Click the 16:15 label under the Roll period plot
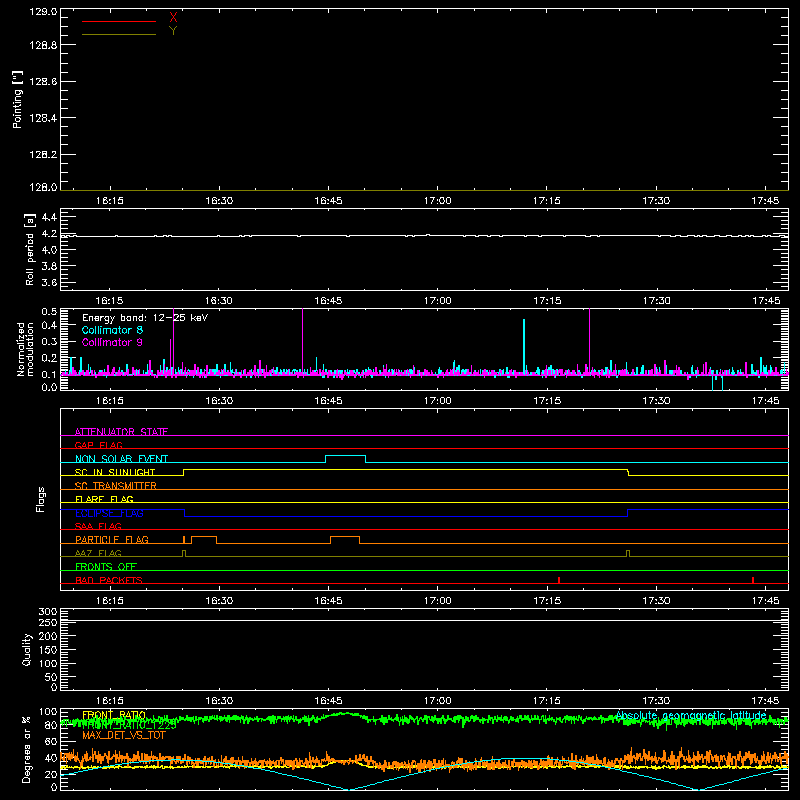Viewport: 800px width, 800px height. [x=110, y=301]
